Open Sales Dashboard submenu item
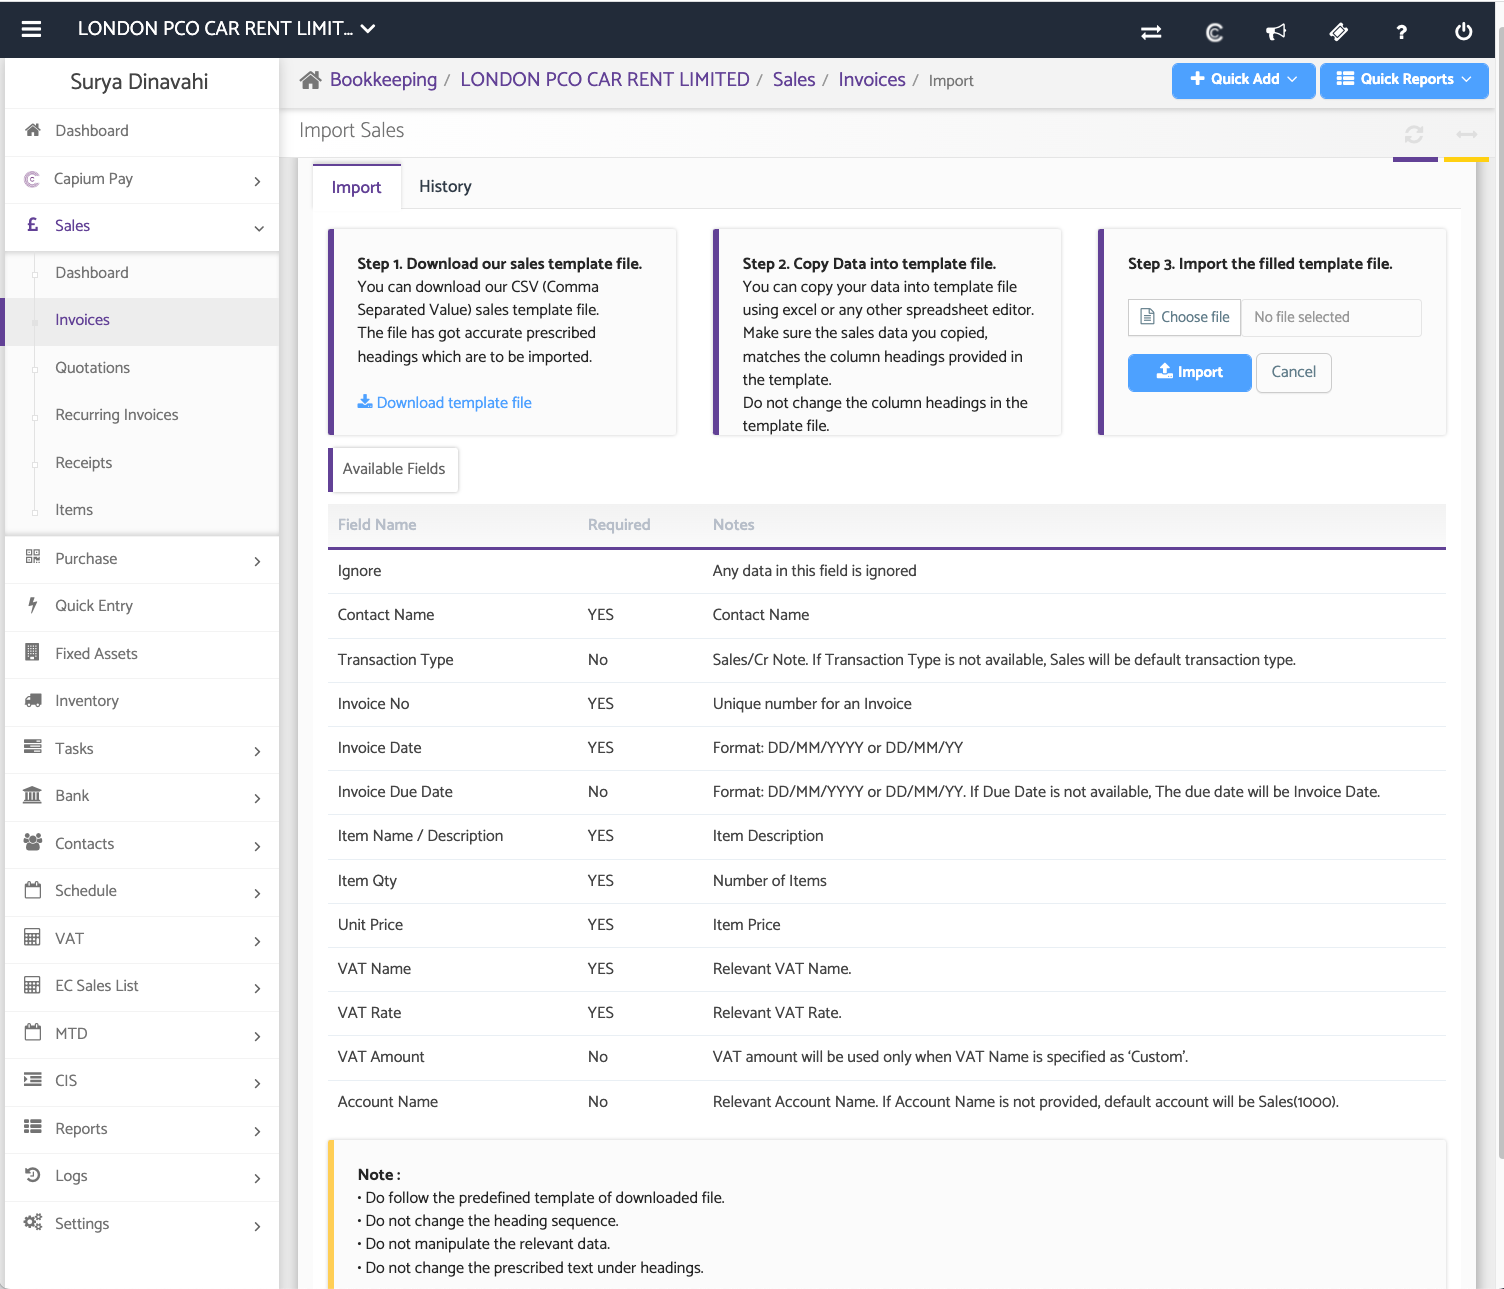1504x1289 pixels. [91, 272]
